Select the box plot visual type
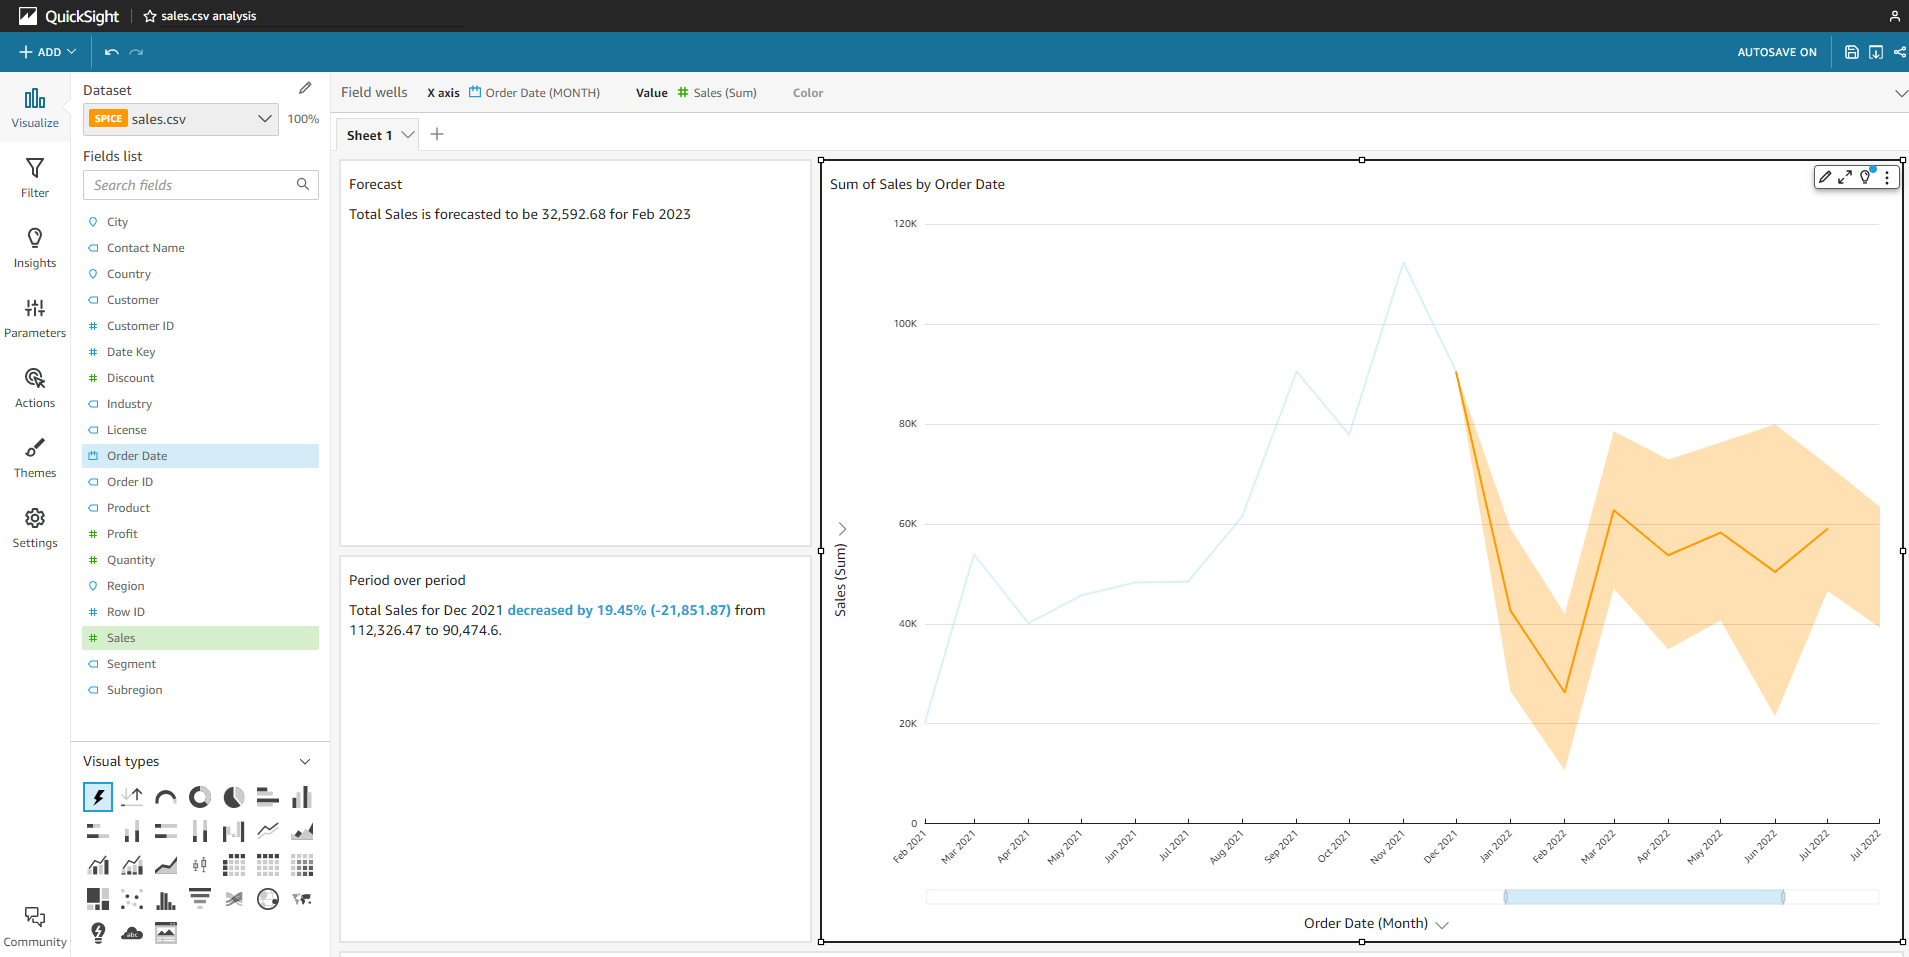Screen dimensions: 1909x957 [200, 865]
